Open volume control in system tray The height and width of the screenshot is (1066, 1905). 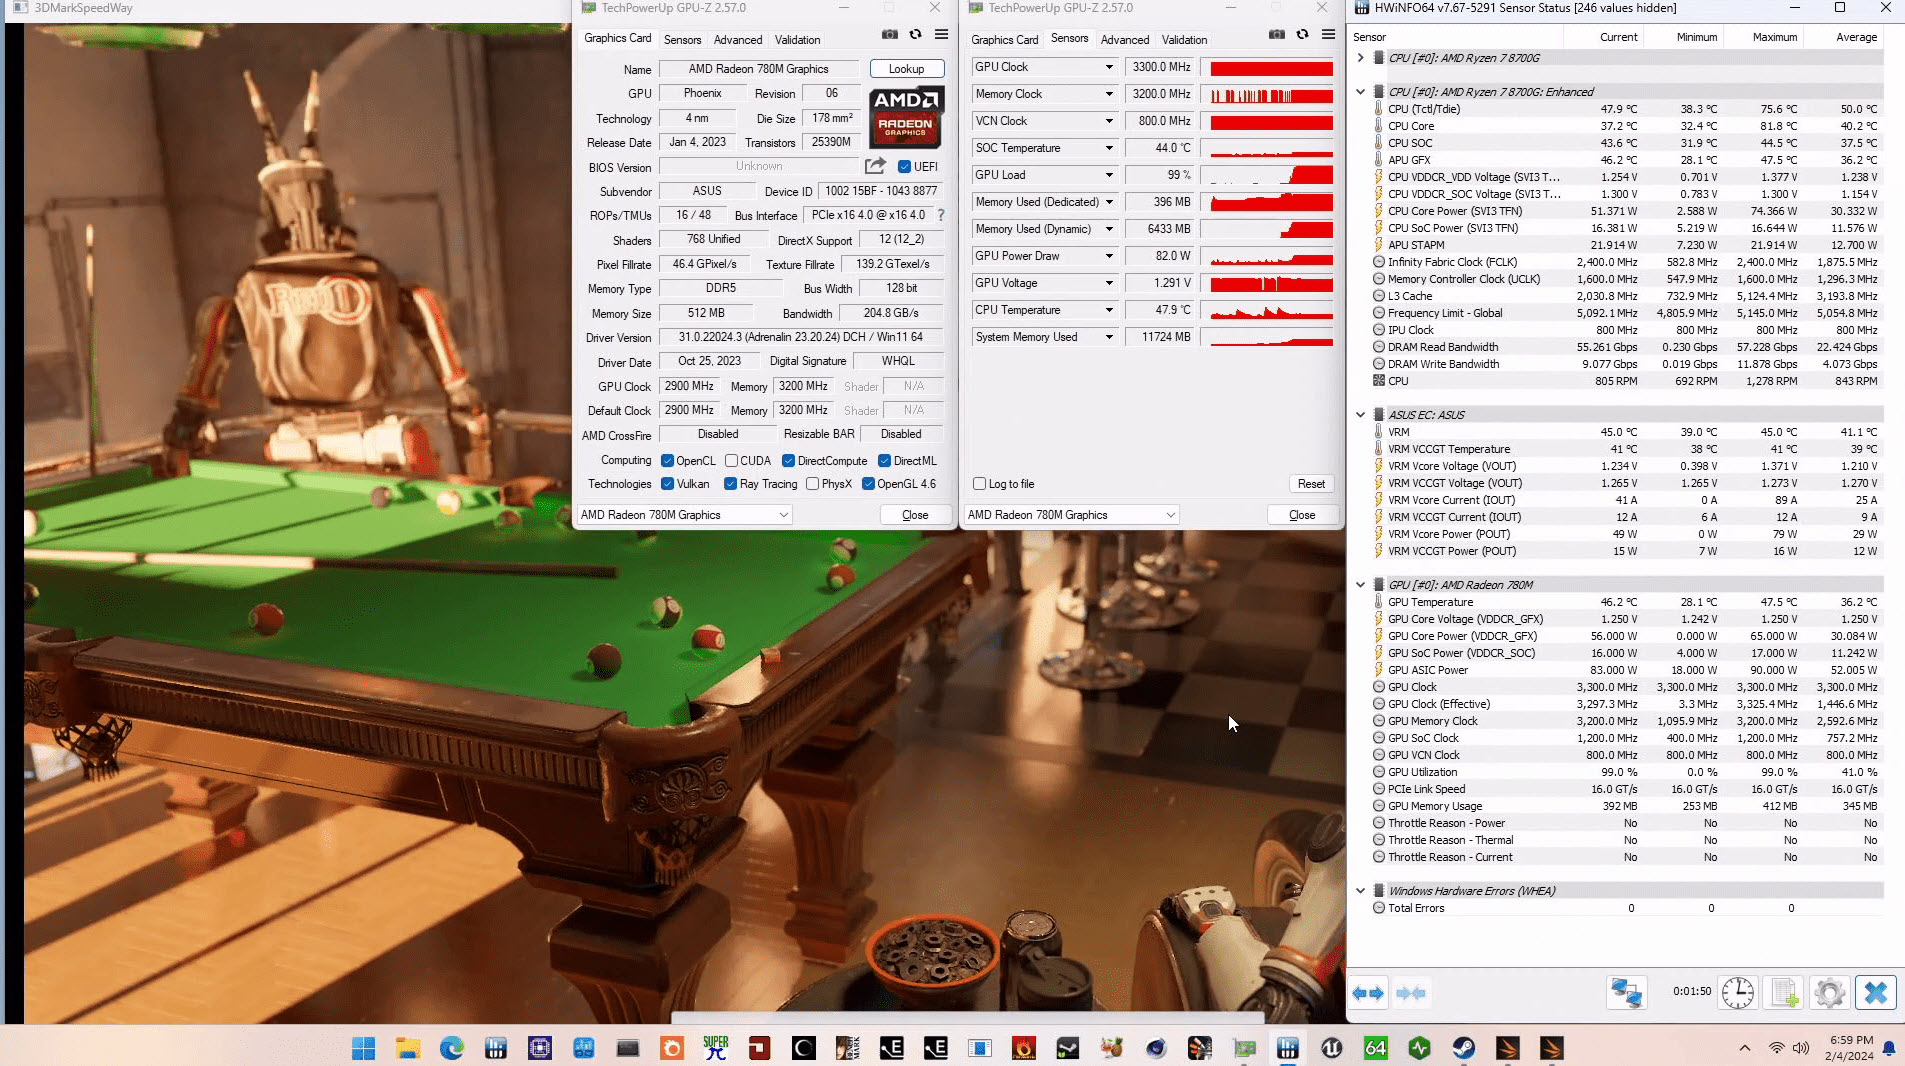coord(1801,1048)
